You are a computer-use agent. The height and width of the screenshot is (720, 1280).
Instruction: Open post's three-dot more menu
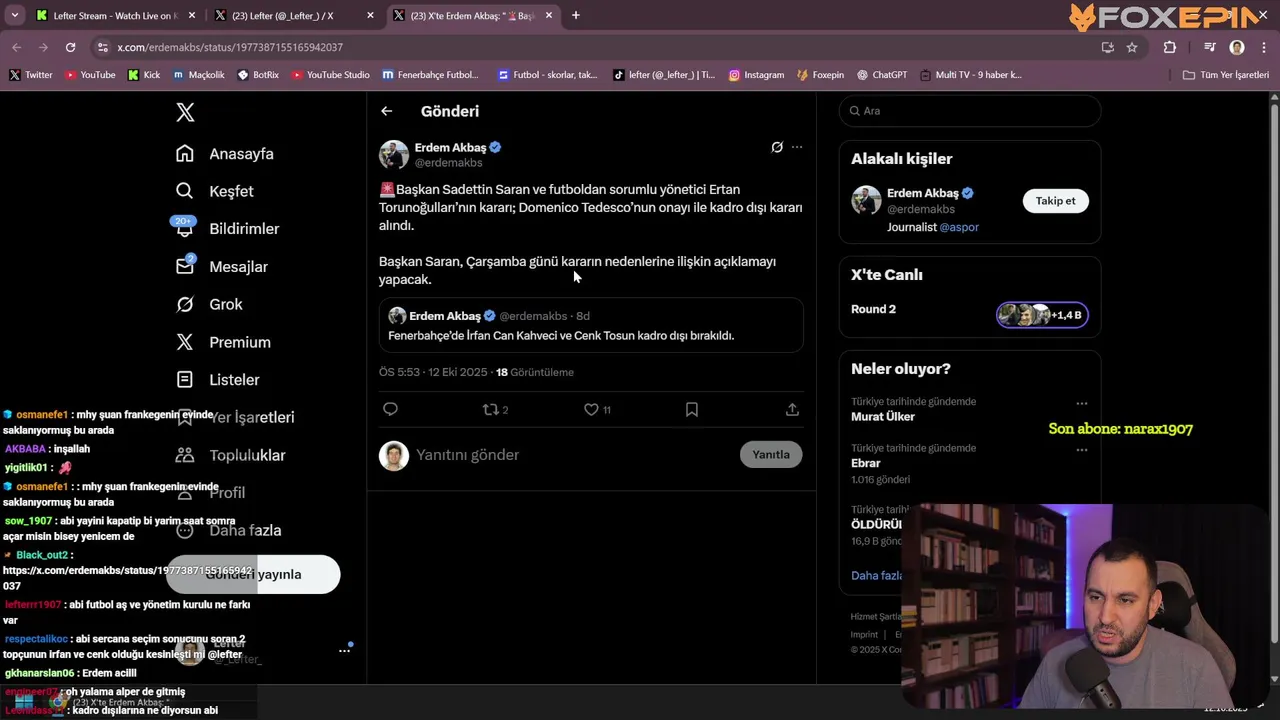pyautogui.click(x=797, y=147)
